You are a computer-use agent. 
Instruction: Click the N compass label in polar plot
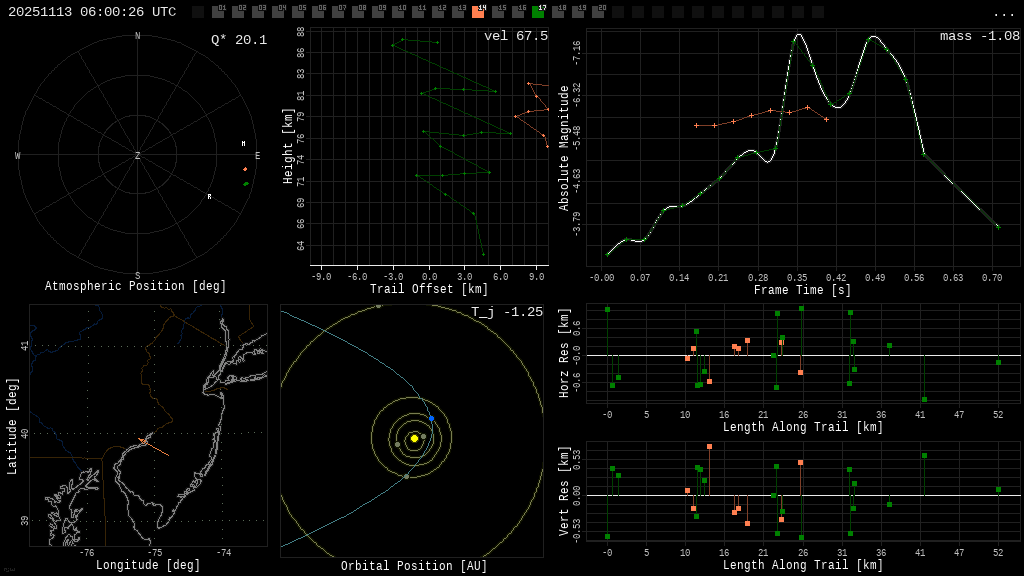pos(137,36)
